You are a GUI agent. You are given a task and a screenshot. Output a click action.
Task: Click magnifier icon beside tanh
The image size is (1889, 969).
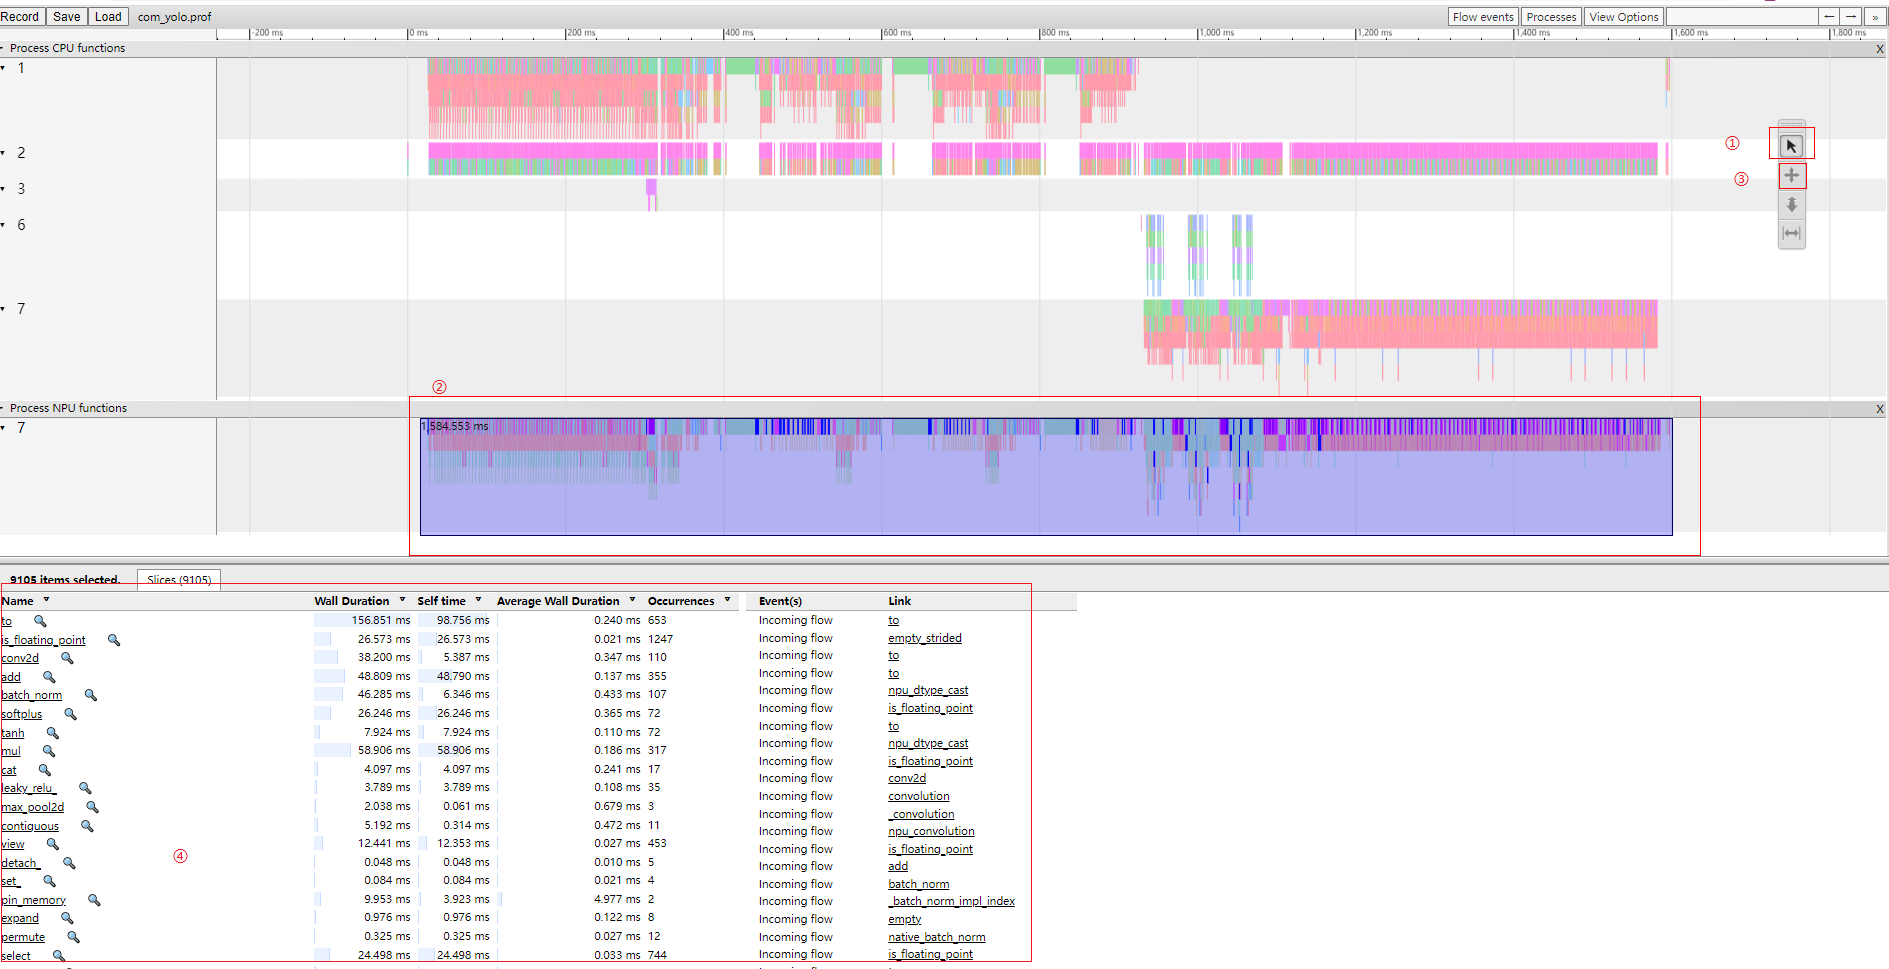pos(53,733)
